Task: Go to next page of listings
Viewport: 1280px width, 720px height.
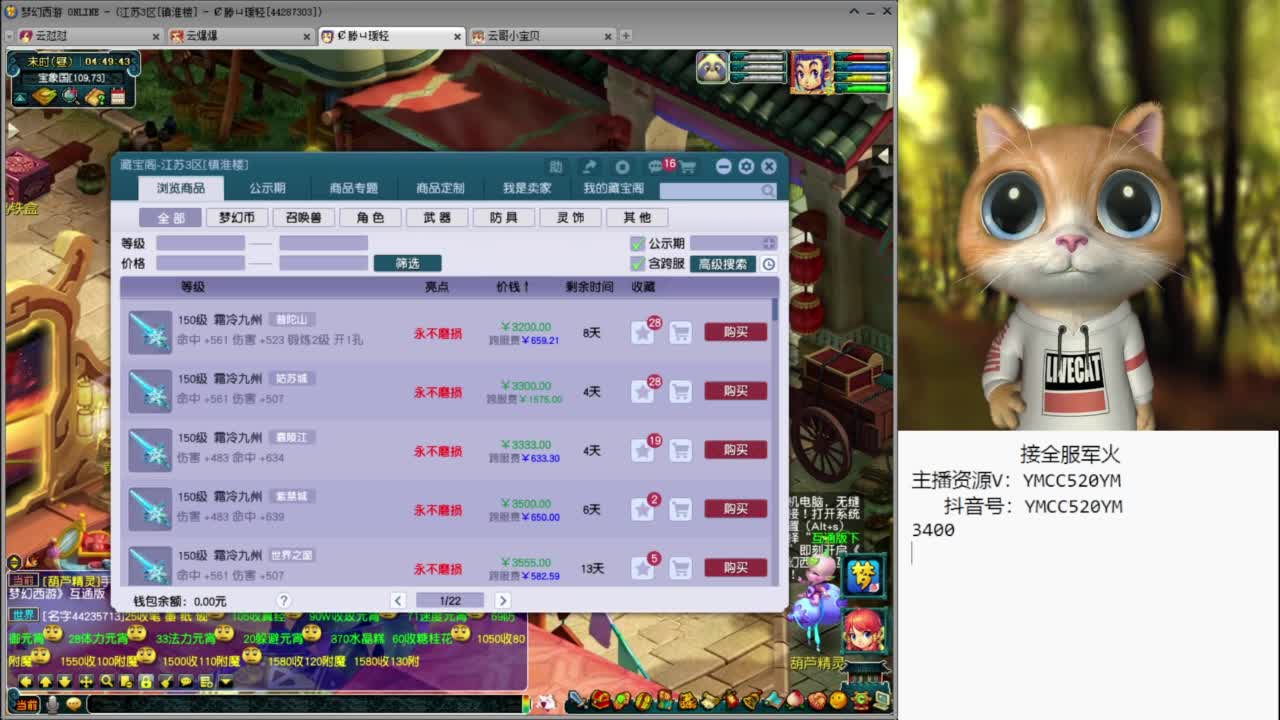Action: pyautogui.click(x=503, y=601)
